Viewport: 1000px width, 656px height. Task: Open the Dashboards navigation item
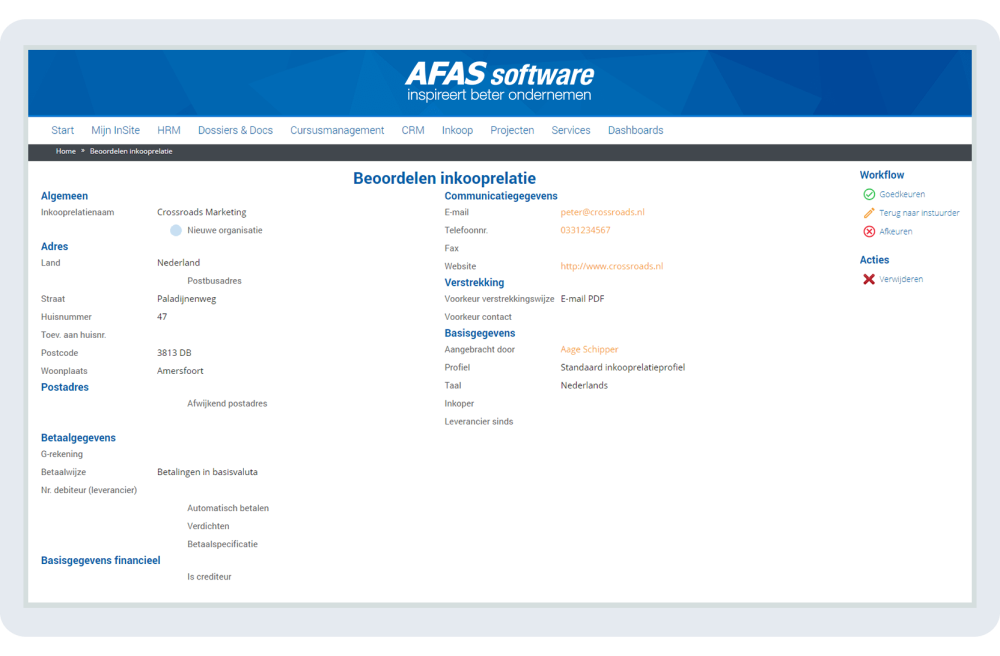635,130
